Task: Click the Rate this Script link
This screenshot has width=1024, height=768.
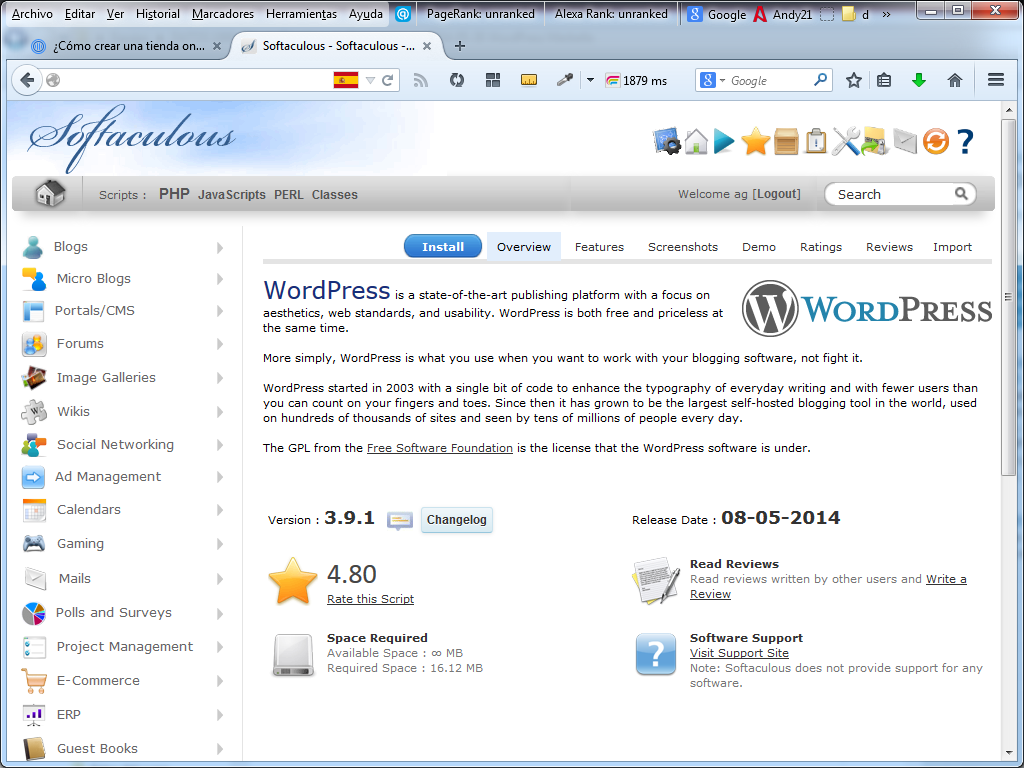Action: [370, 599]
